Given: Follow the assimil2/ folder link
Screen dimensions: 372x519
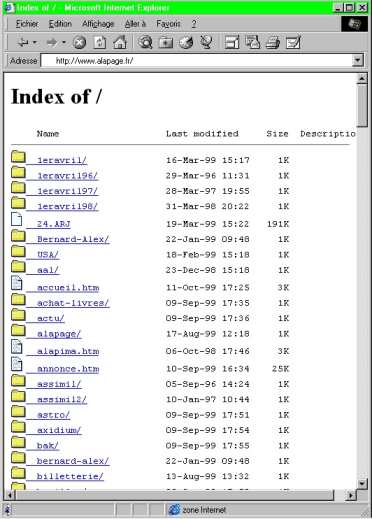Looking at the screenshot, I should click(62, 399).
